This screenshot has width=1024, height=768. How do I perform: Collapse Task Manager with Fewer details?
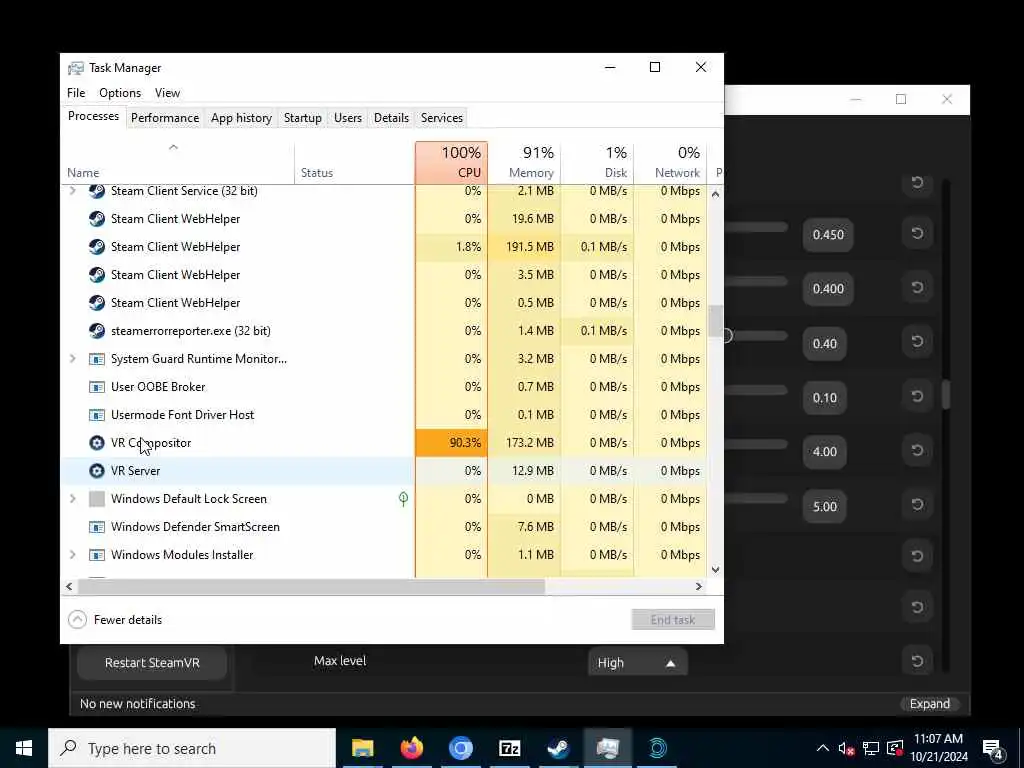[x=115, y=620]
